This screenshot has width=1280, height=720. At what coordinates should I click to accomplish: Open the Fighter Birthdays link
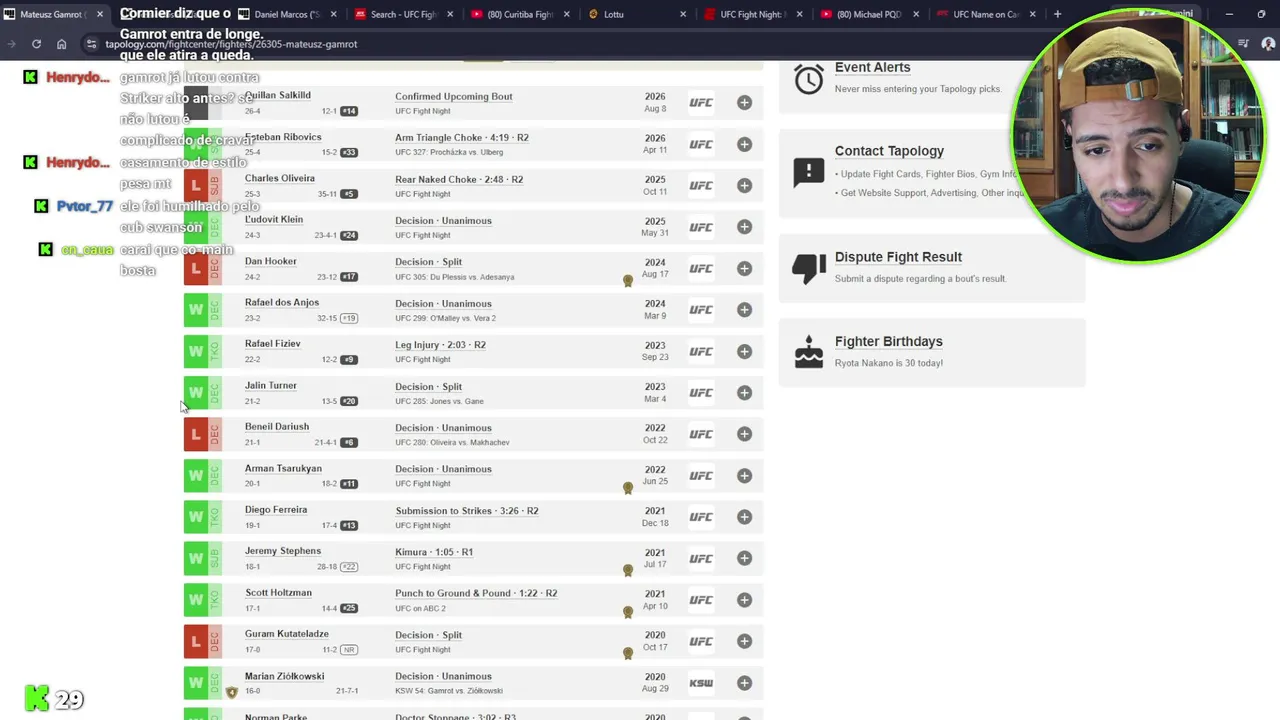888,342
